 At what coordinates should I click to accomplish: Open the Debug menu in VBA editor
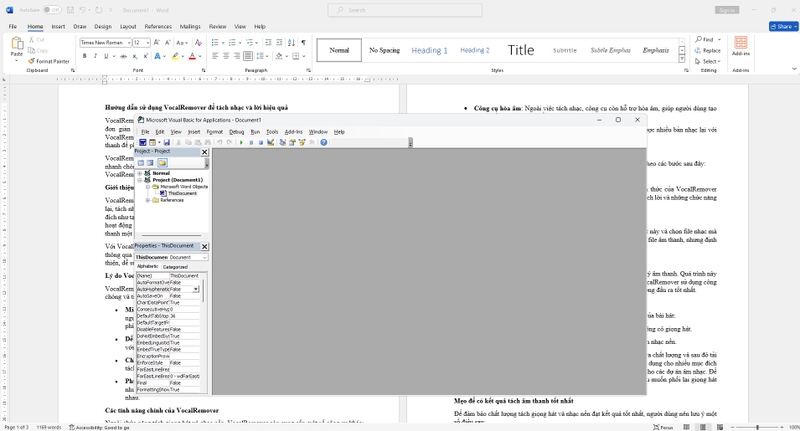tap(236, 131)
